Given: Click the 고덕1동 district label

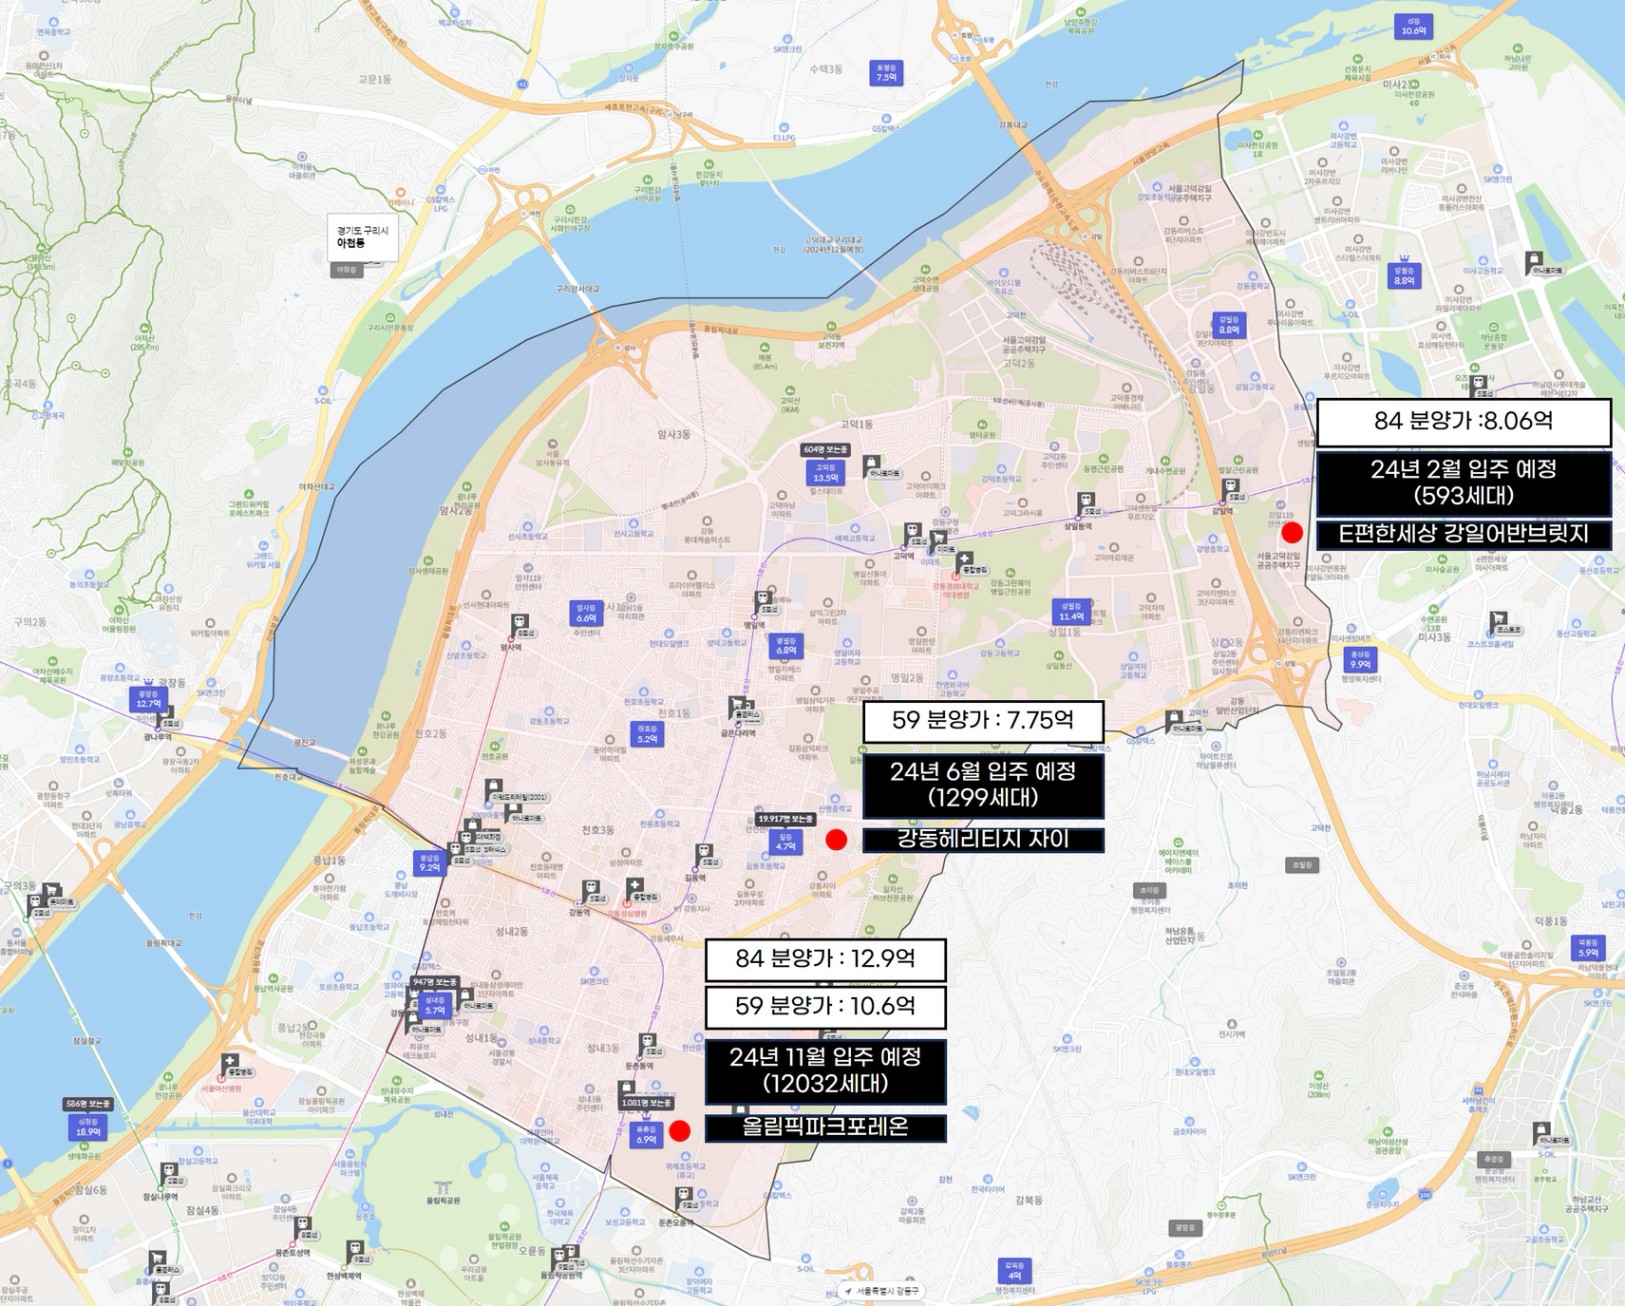Looking at the screenshot, I should click(857, 424).
